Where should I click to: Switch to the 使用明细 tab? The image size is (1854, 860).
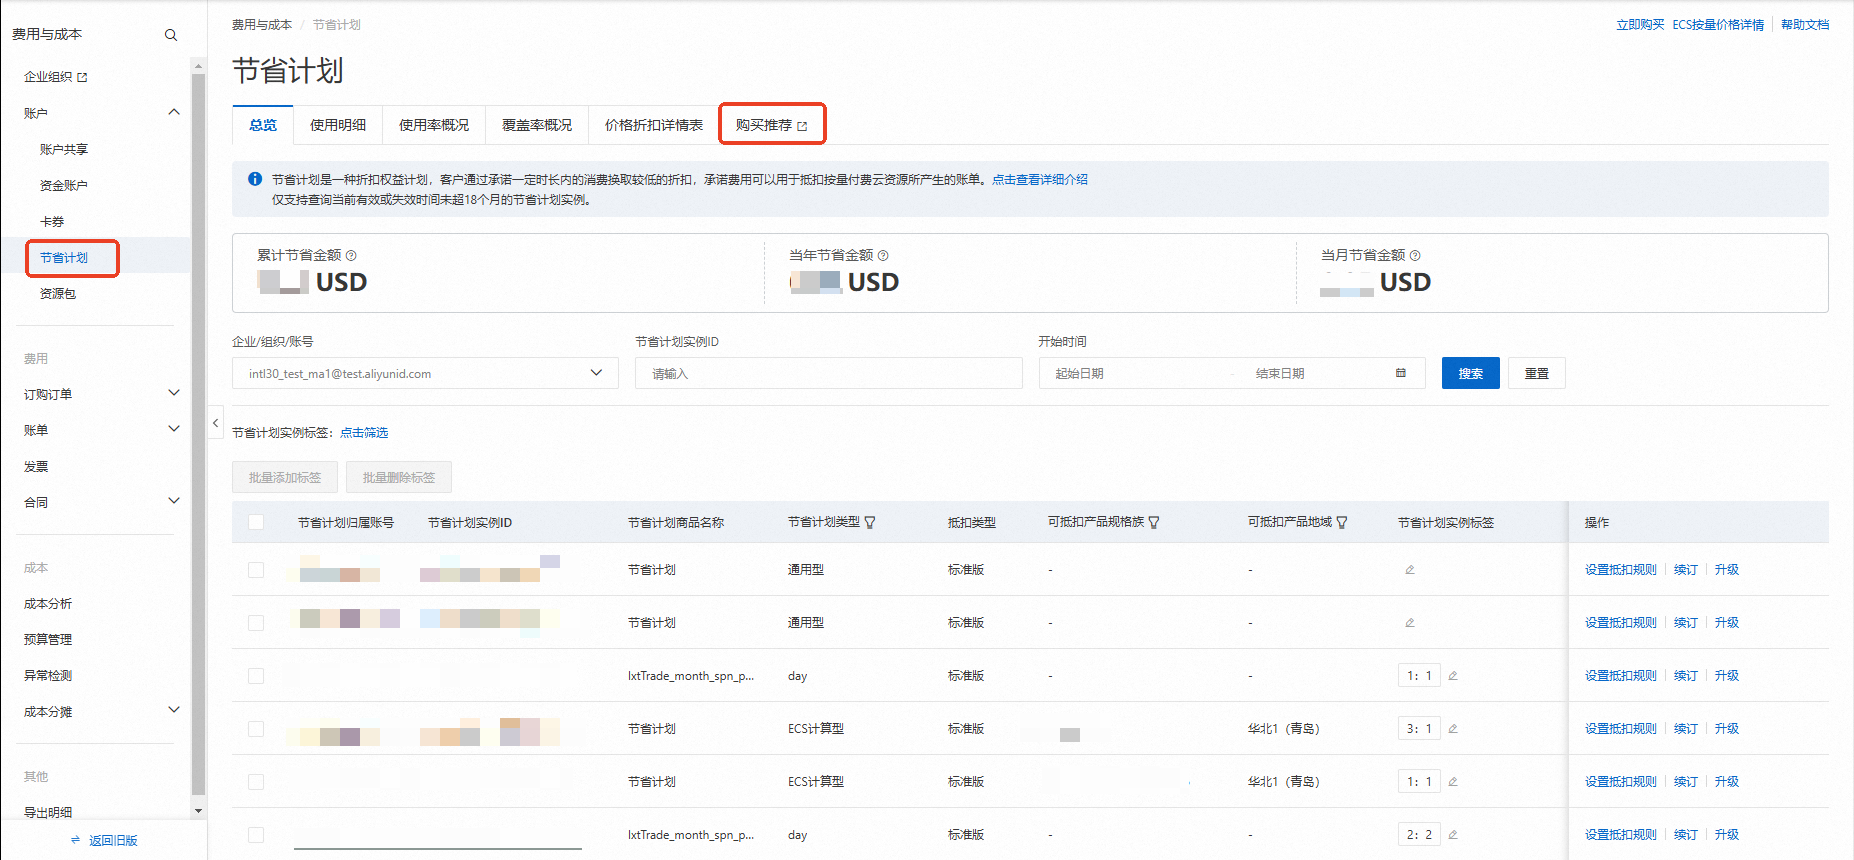point(338,125)
